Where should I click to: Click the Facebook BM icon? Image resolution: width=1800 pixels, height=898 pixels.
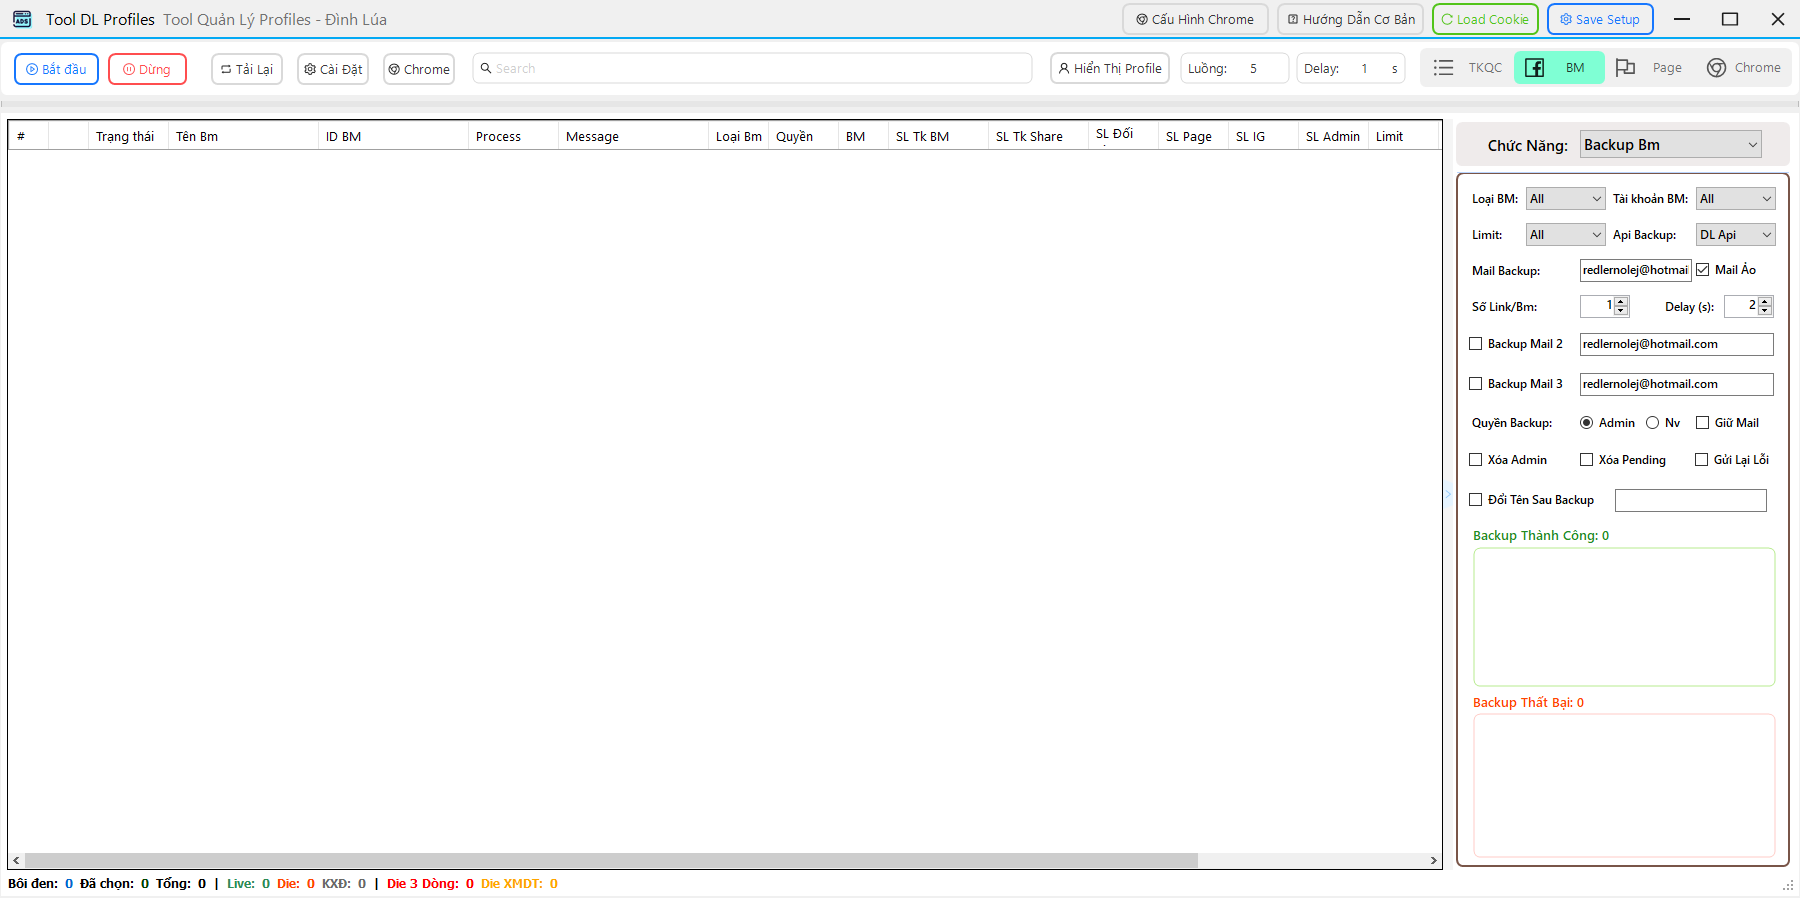click(1534, 68)
